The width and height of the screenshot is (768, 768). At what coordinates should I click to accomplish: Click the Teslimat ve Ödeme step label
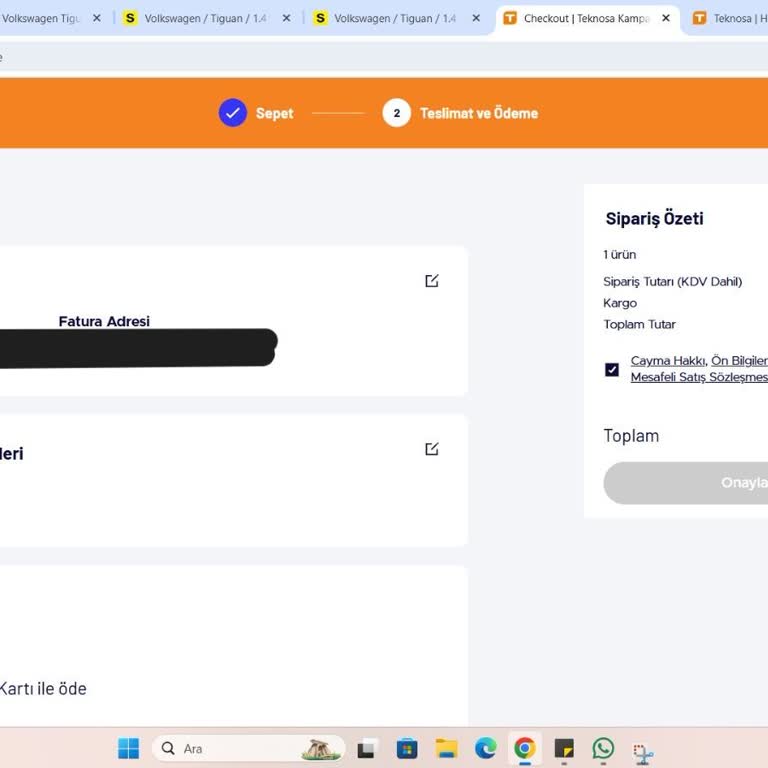479,113
